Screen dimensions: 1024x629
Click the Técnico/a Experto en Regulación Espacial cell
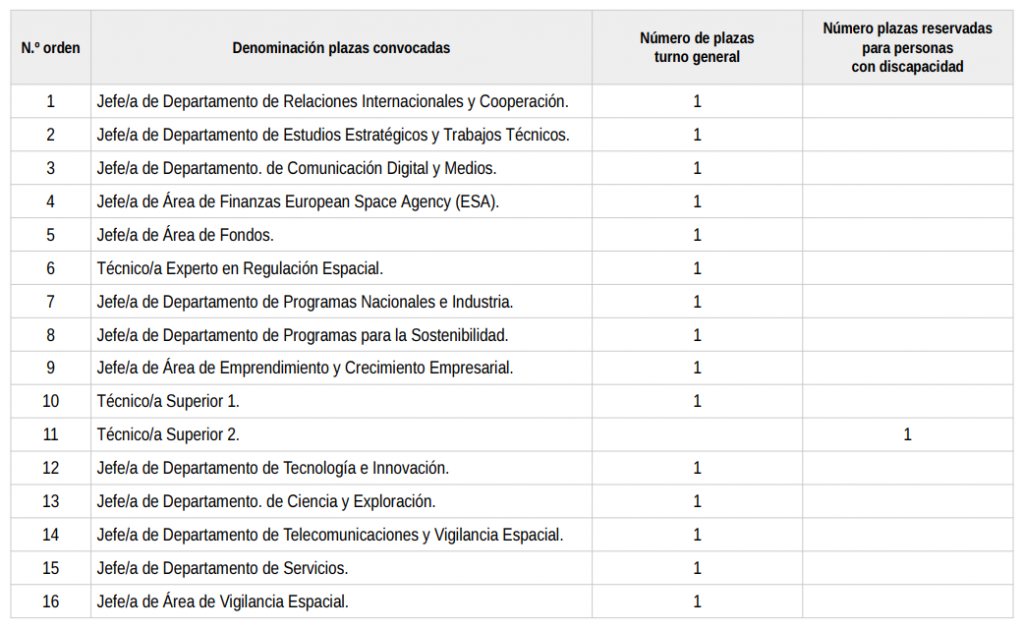point(240,268)
